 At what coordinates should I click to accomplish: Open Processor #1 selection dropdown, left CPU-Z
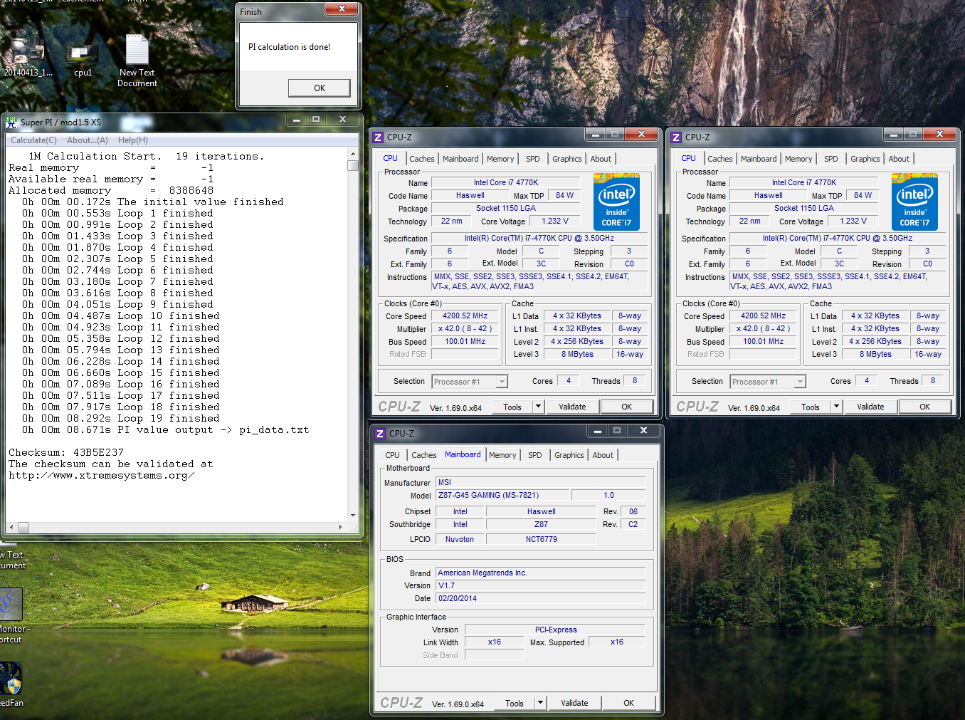tap(470, 382)
